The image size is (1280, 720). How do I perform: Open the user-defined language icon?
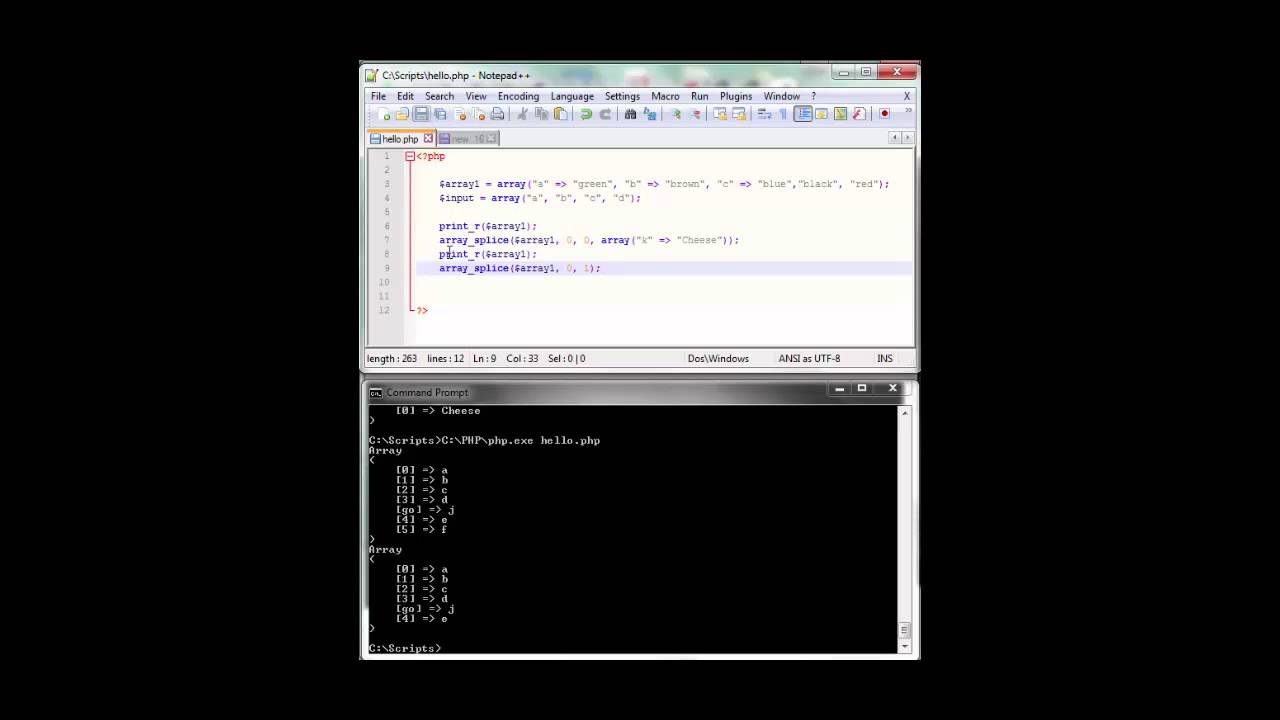tap(821, 114)
